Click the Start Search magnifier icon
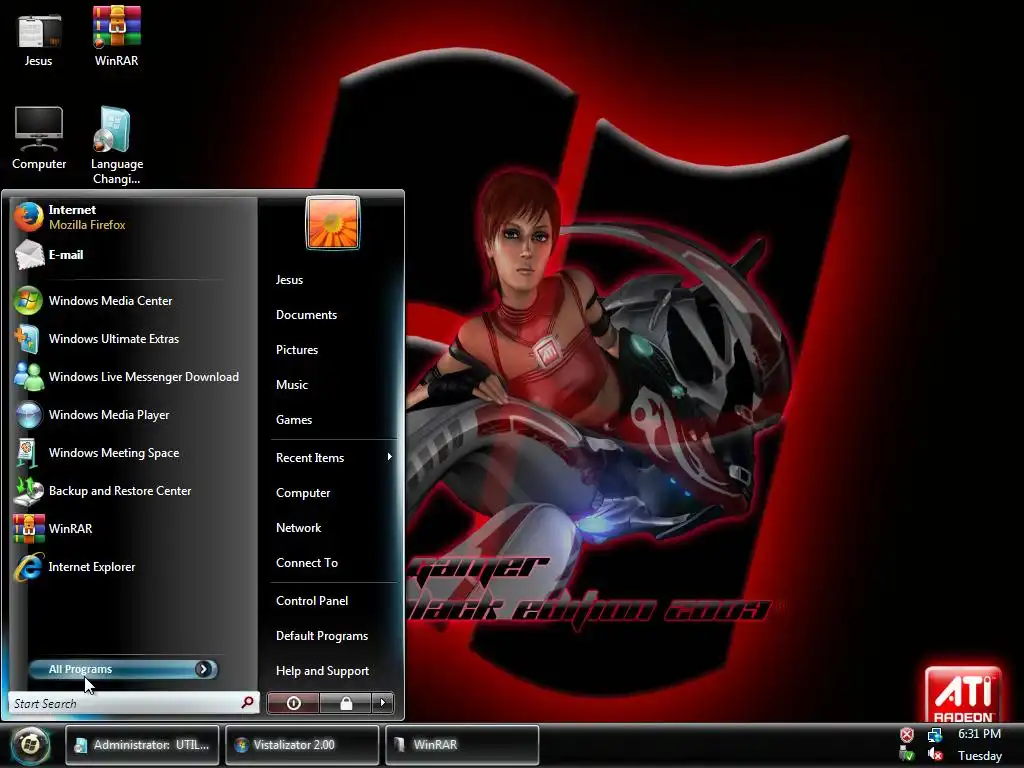Viewport: 1024px width, 768px height. point(248,703)
